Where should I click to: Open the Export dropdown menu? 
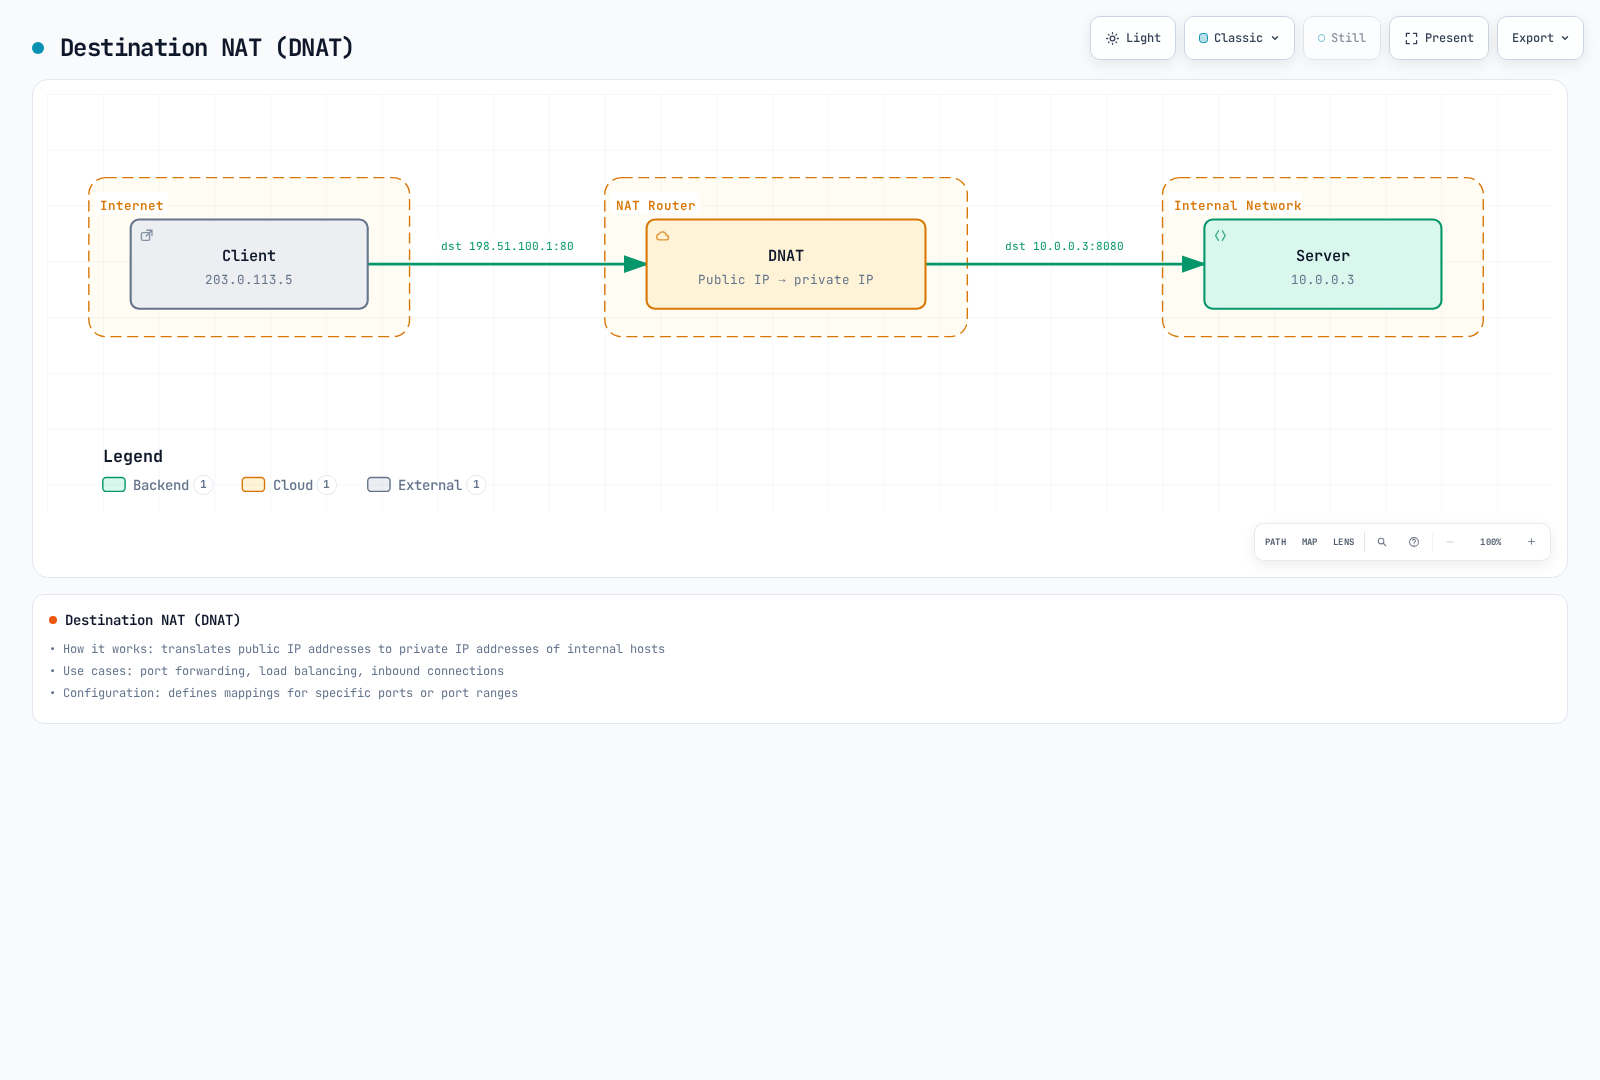point(1540,38)
